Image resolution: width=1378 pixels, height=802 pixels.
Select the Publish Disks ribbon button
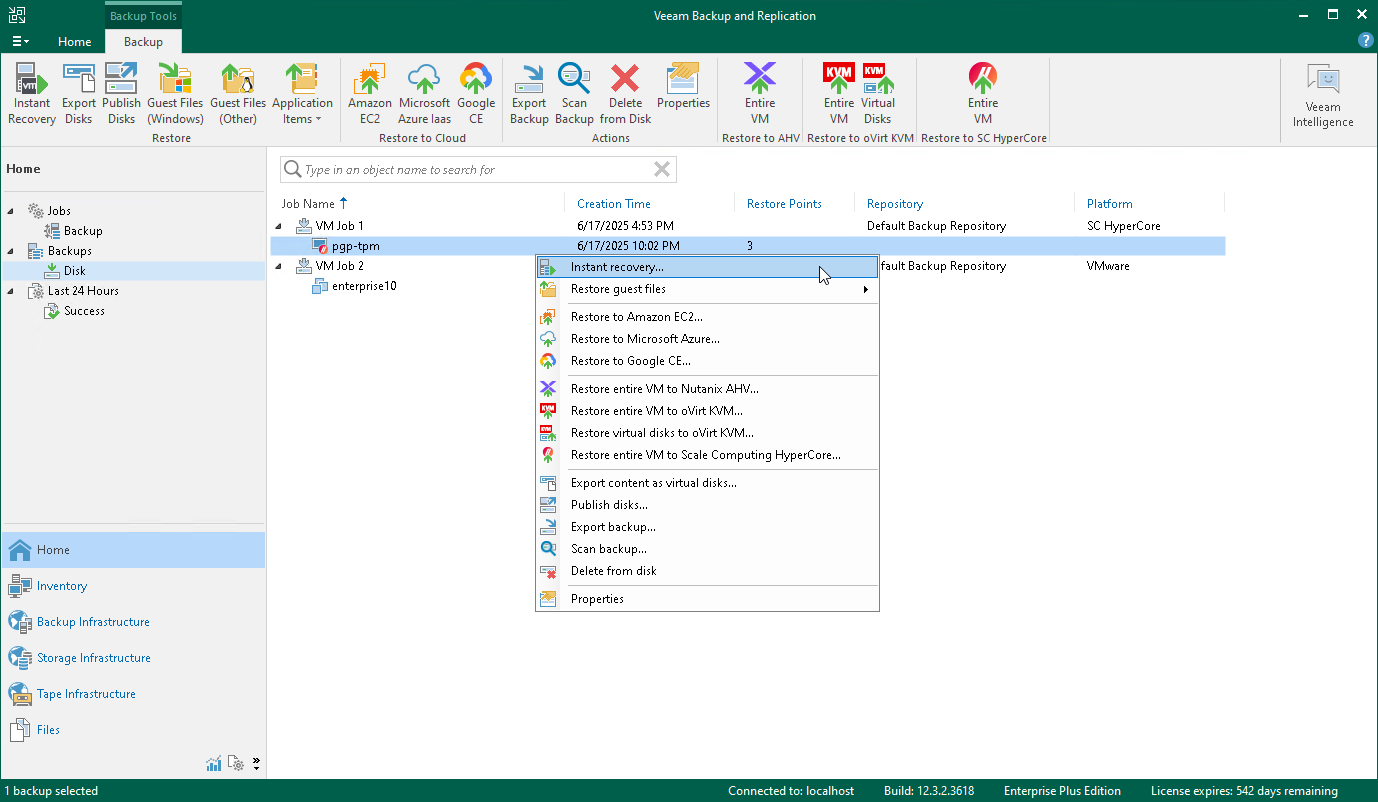[x=121, y=94]
